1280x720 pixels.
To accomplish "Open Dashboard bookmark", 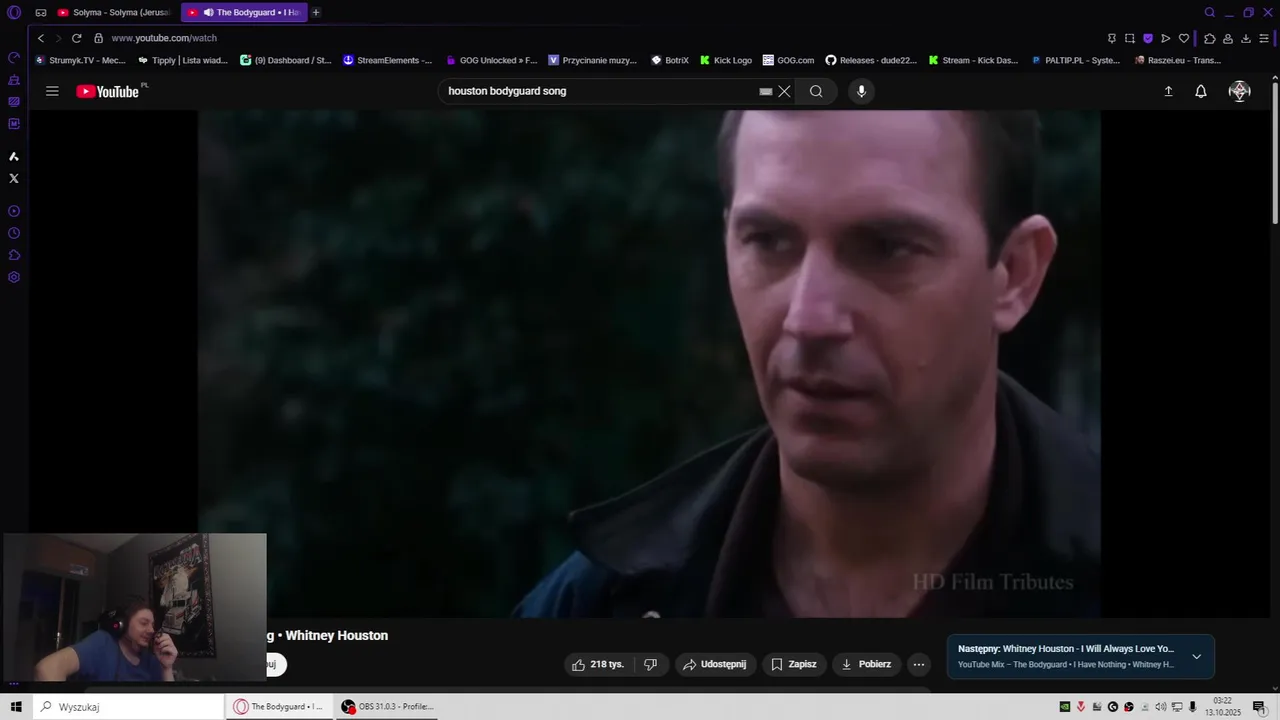I will pyautogui.click(x=286, y=60).
